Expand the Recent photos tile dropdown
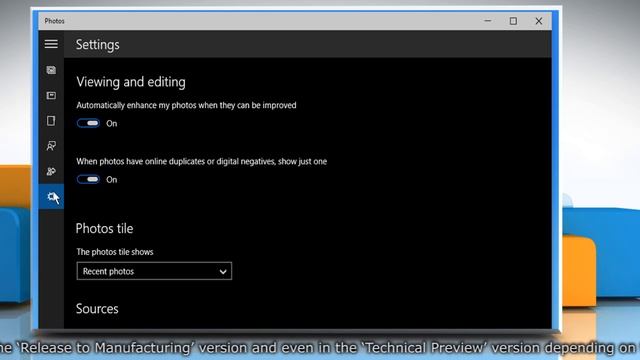Screen dimensions: 640x360 click(x=154, y=271)
